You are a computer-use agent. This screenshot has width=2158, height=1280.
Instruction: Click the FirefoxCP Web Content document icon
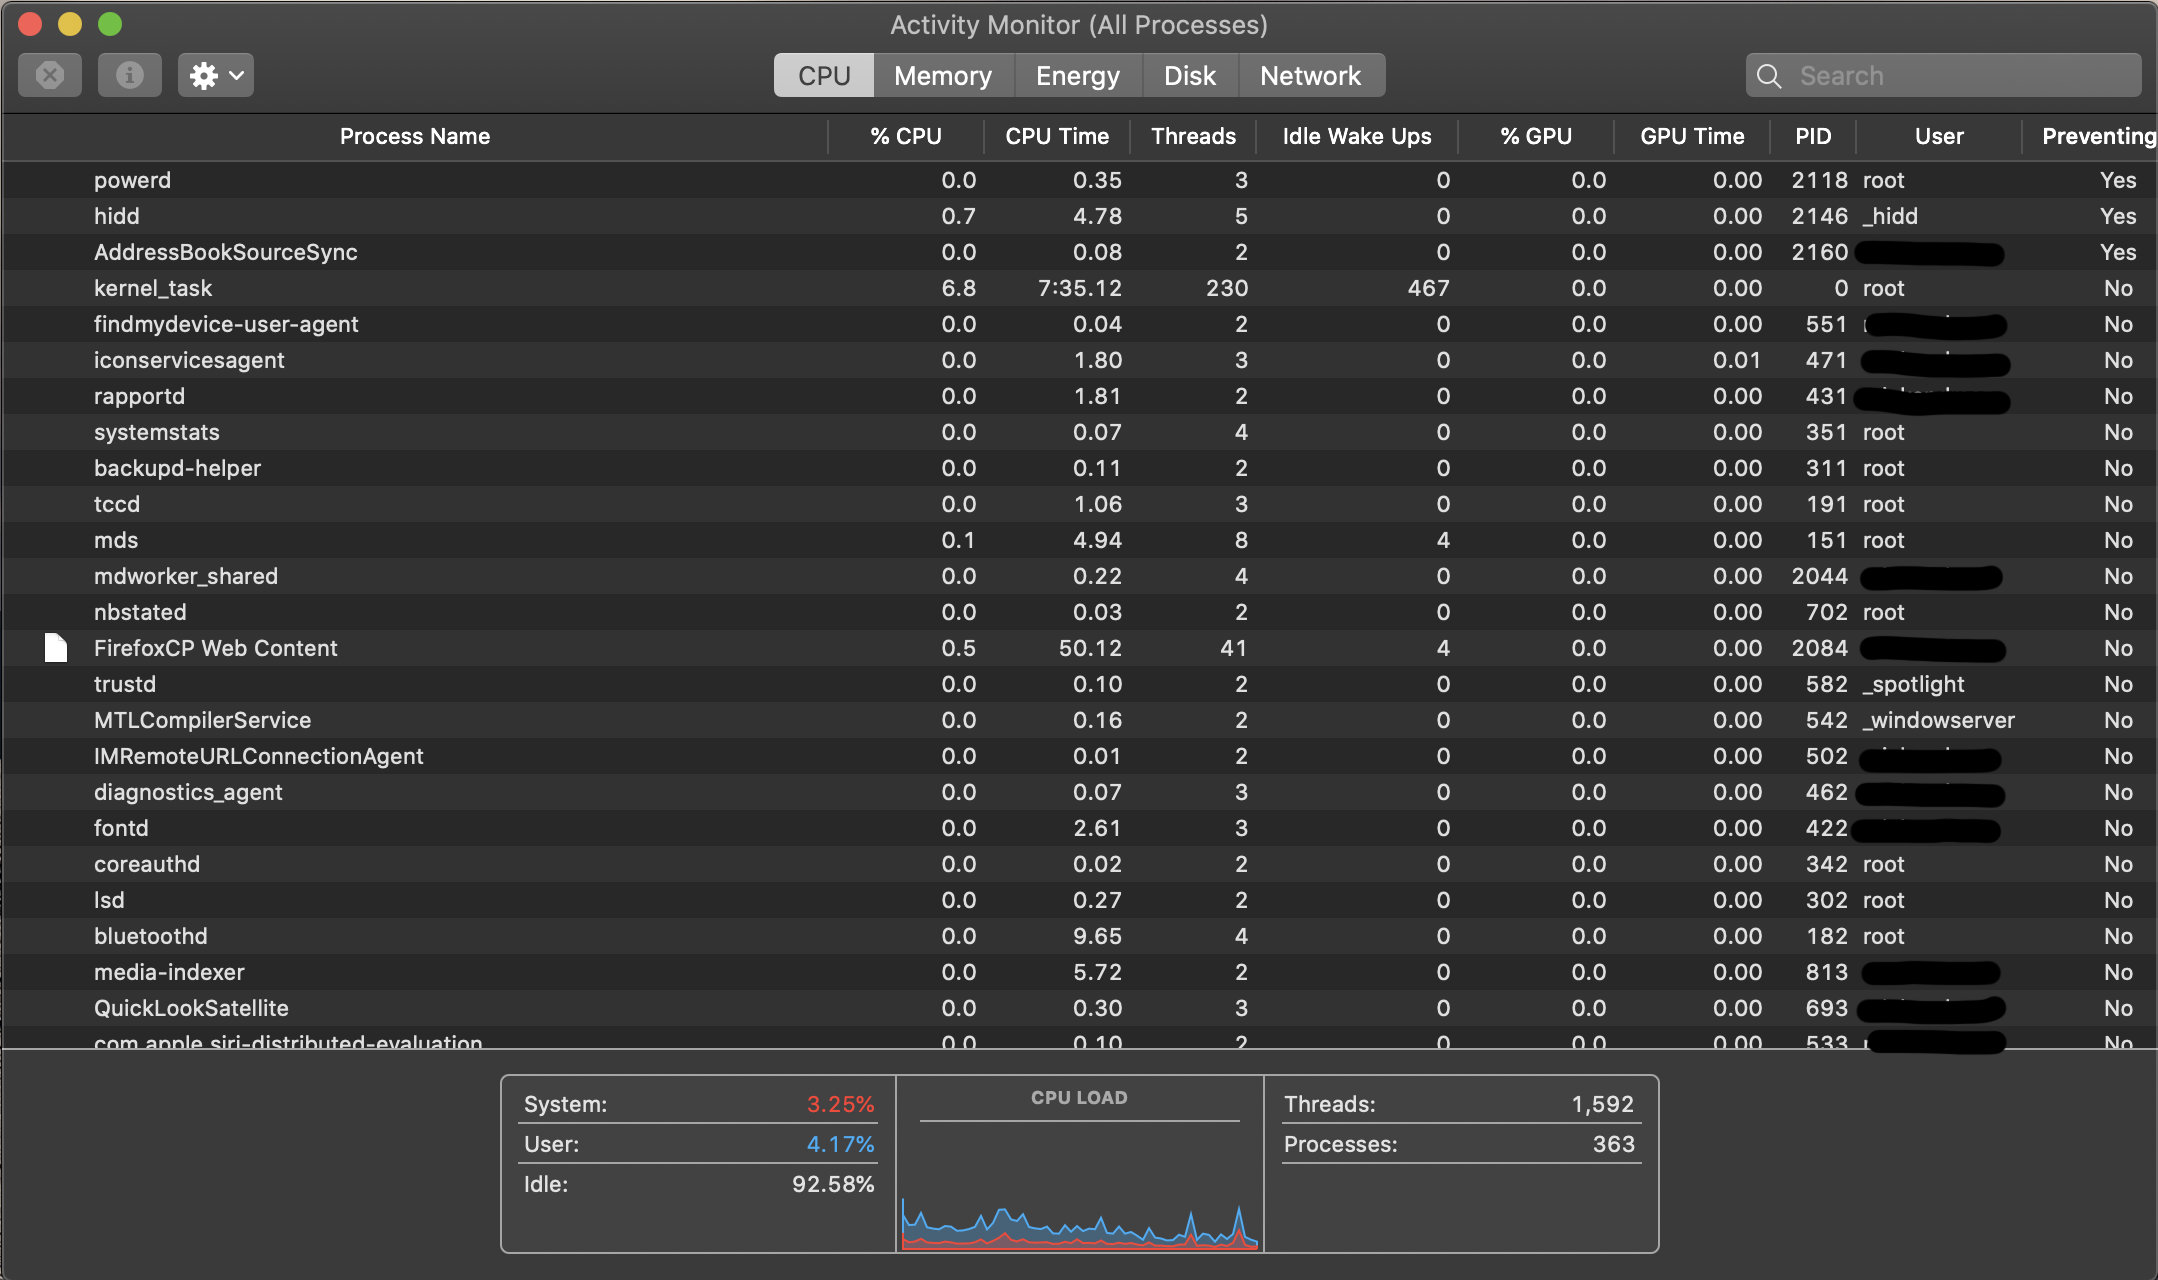pos(56,648)
